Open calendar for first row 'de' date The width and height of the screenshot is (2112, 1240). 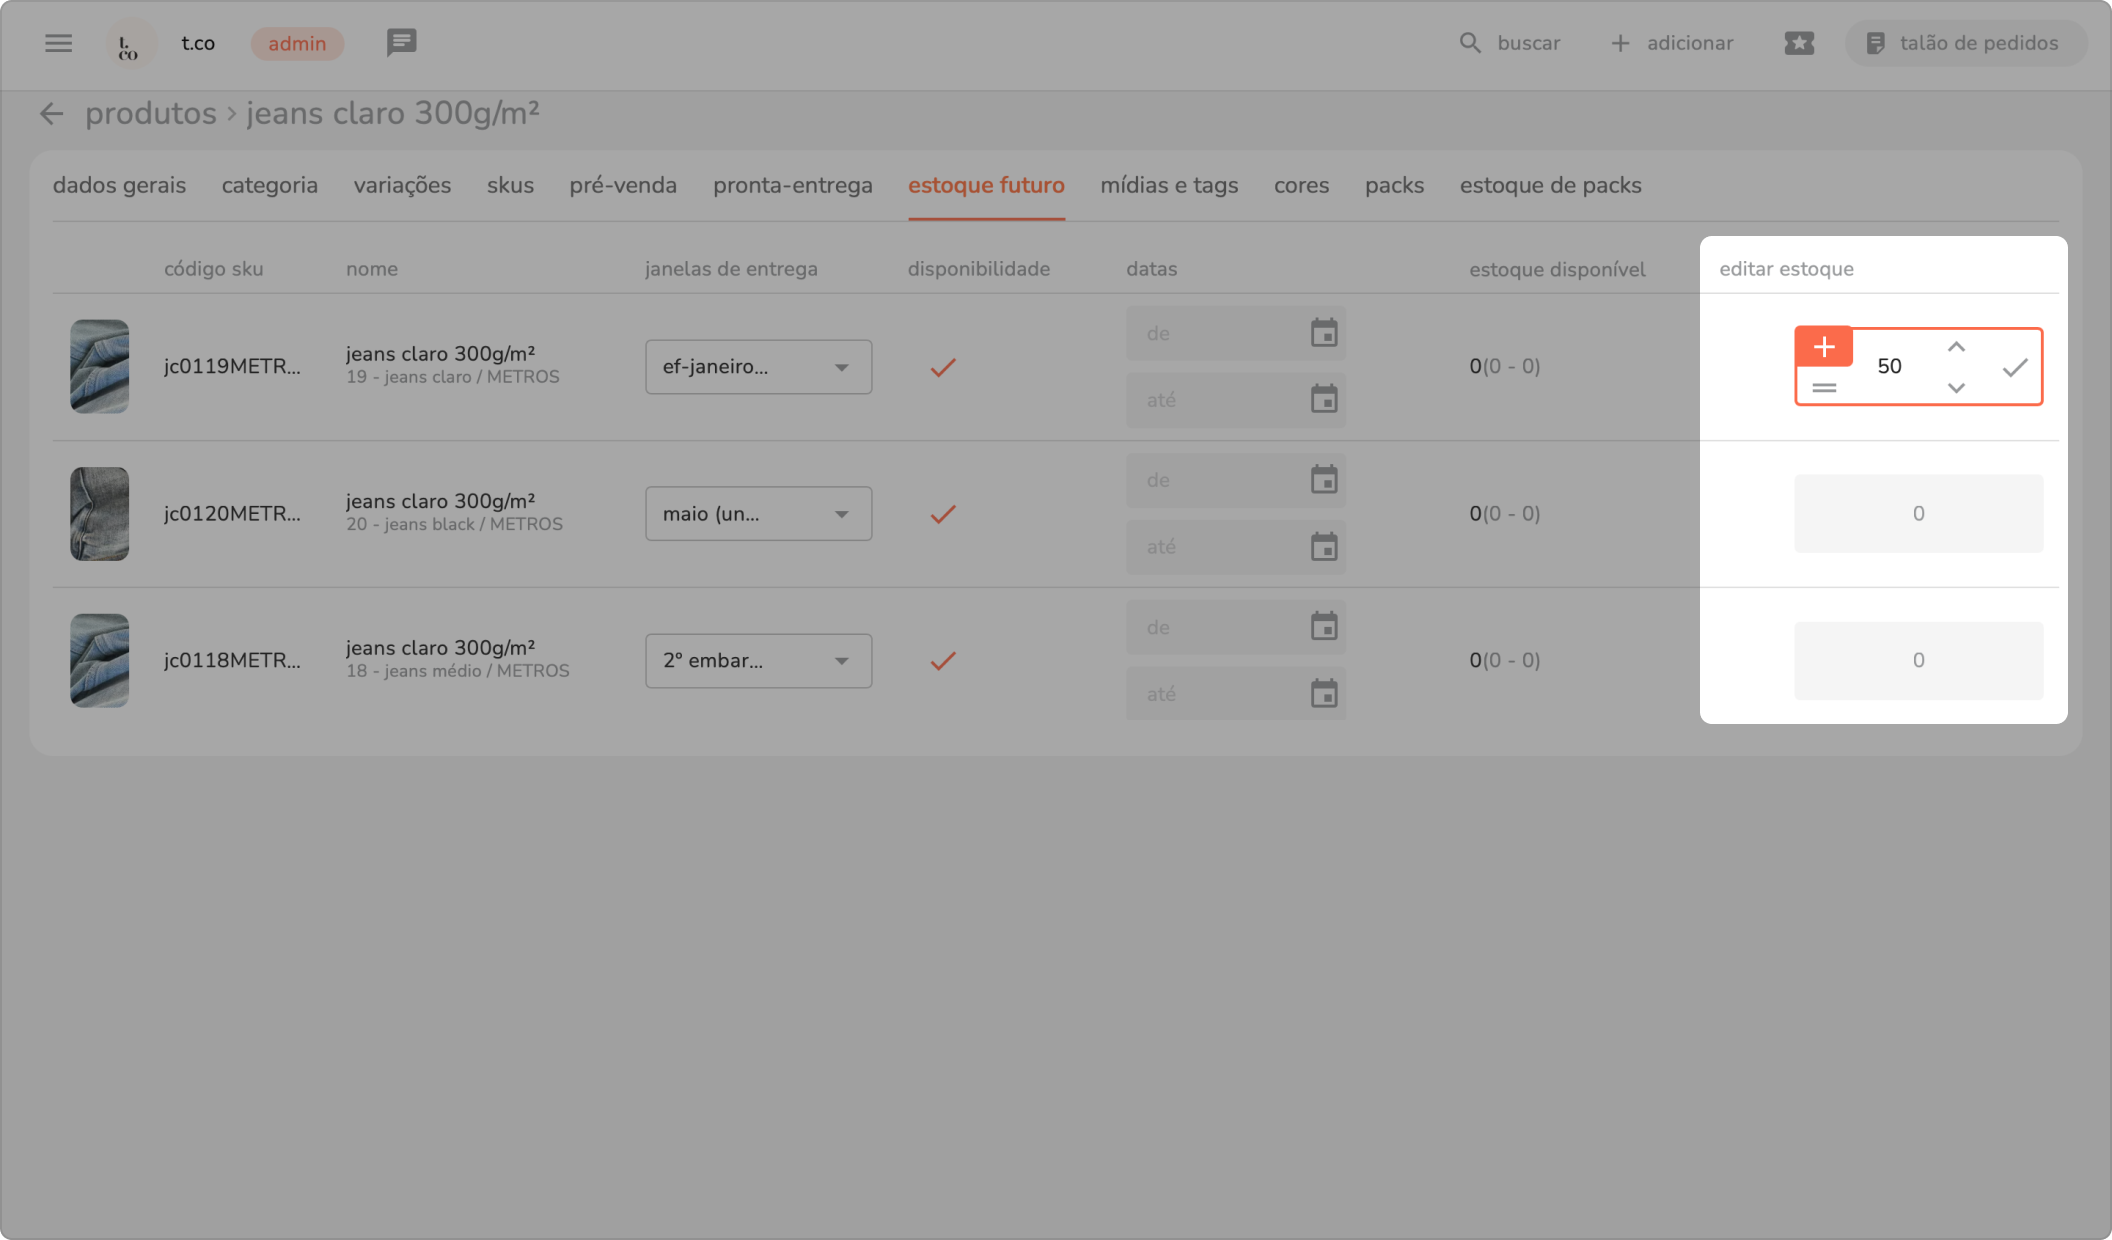click(1324, 333)
